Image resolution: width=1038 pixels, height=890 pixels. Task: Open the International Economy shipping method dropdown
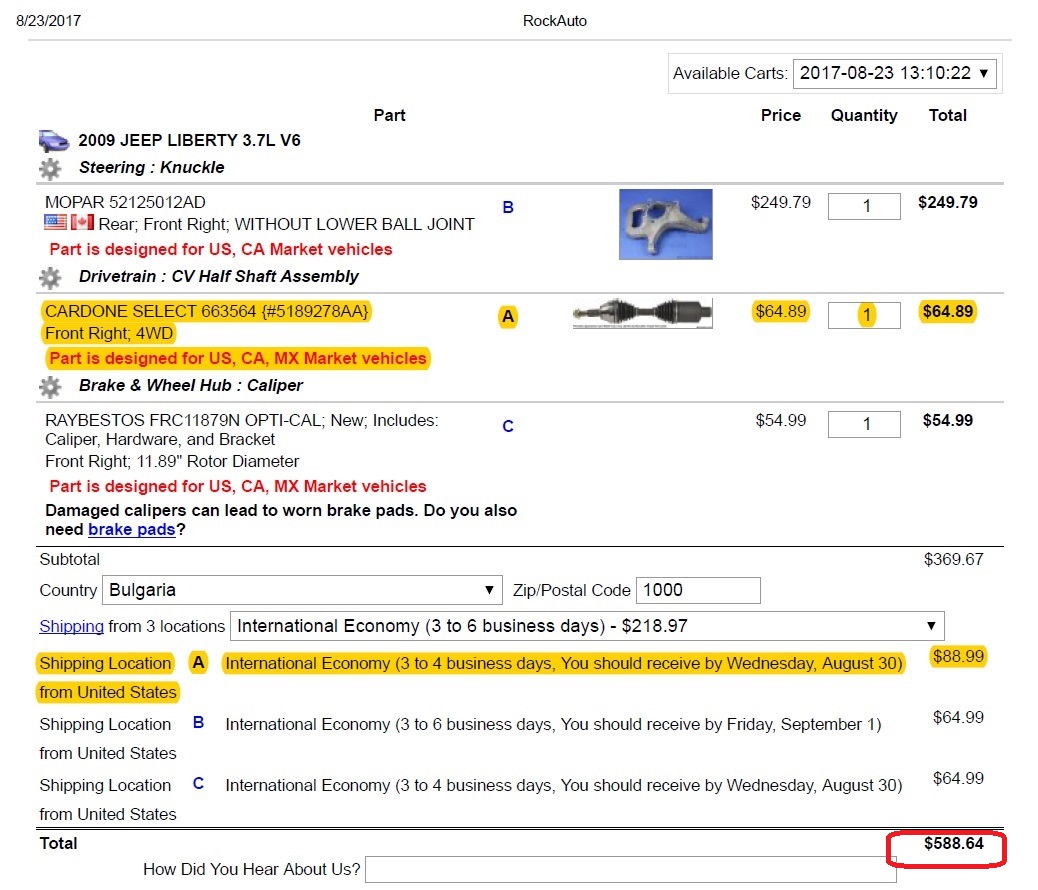coord(587,627)
